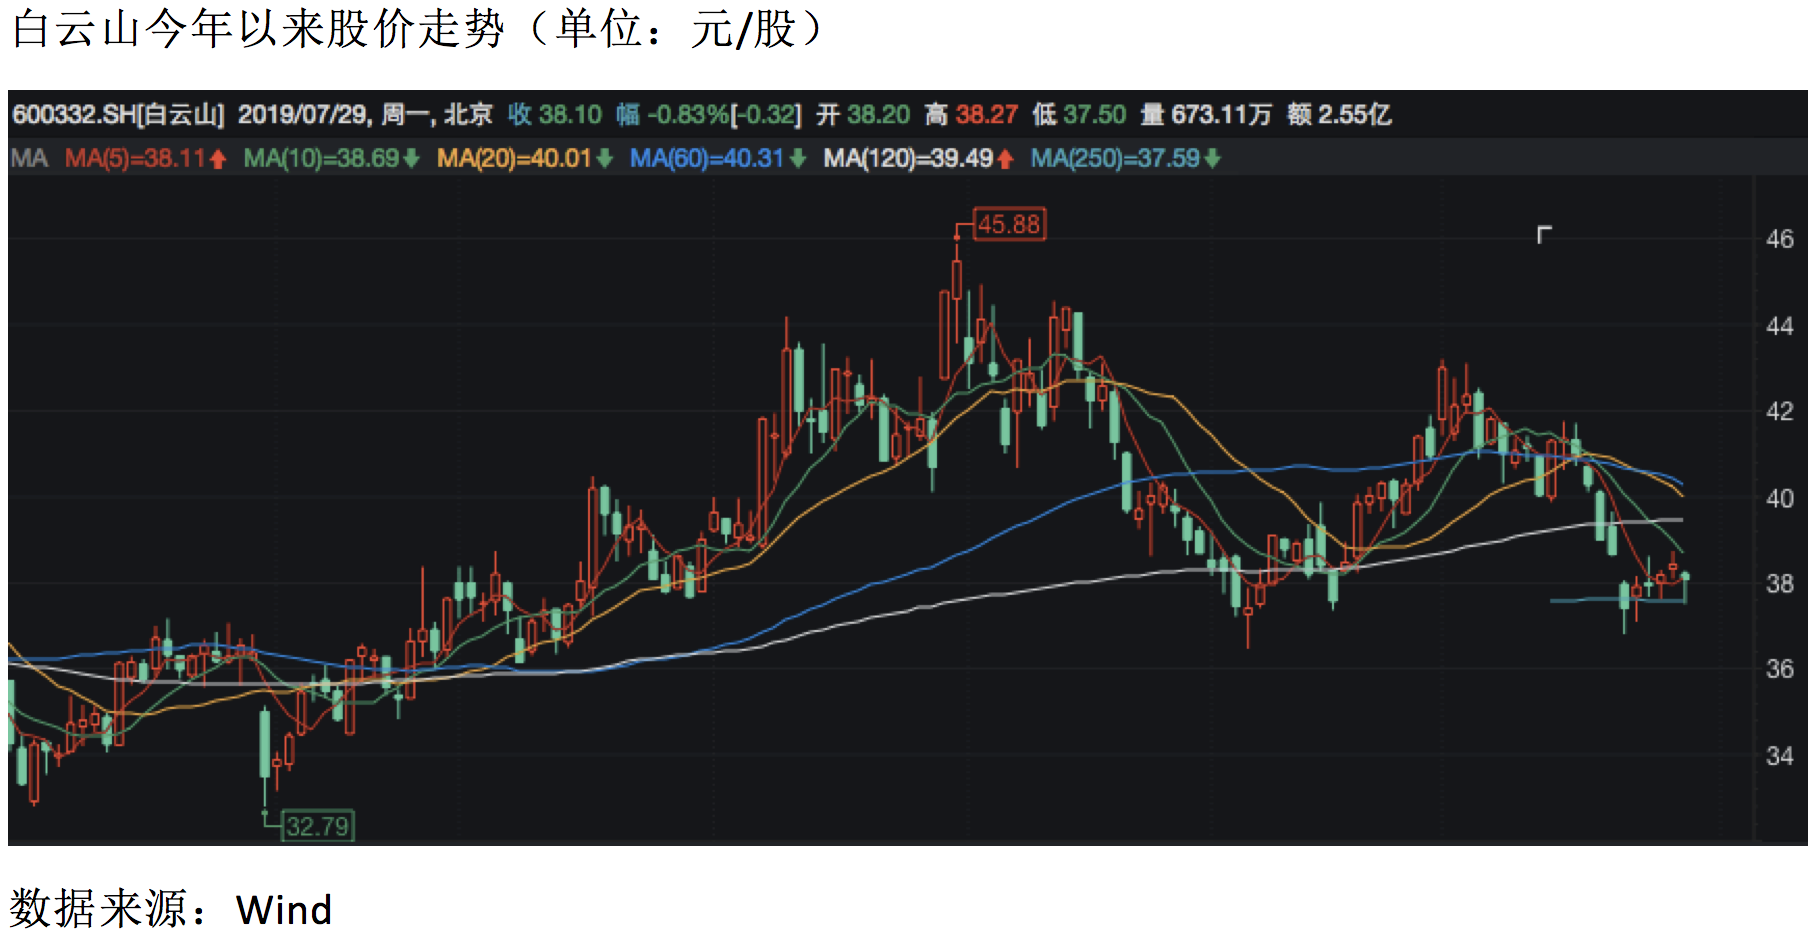This screenshot has width=1816, height=938.
Task: Click the red up arrow after MA(120)
Action: click(1005, 159)
